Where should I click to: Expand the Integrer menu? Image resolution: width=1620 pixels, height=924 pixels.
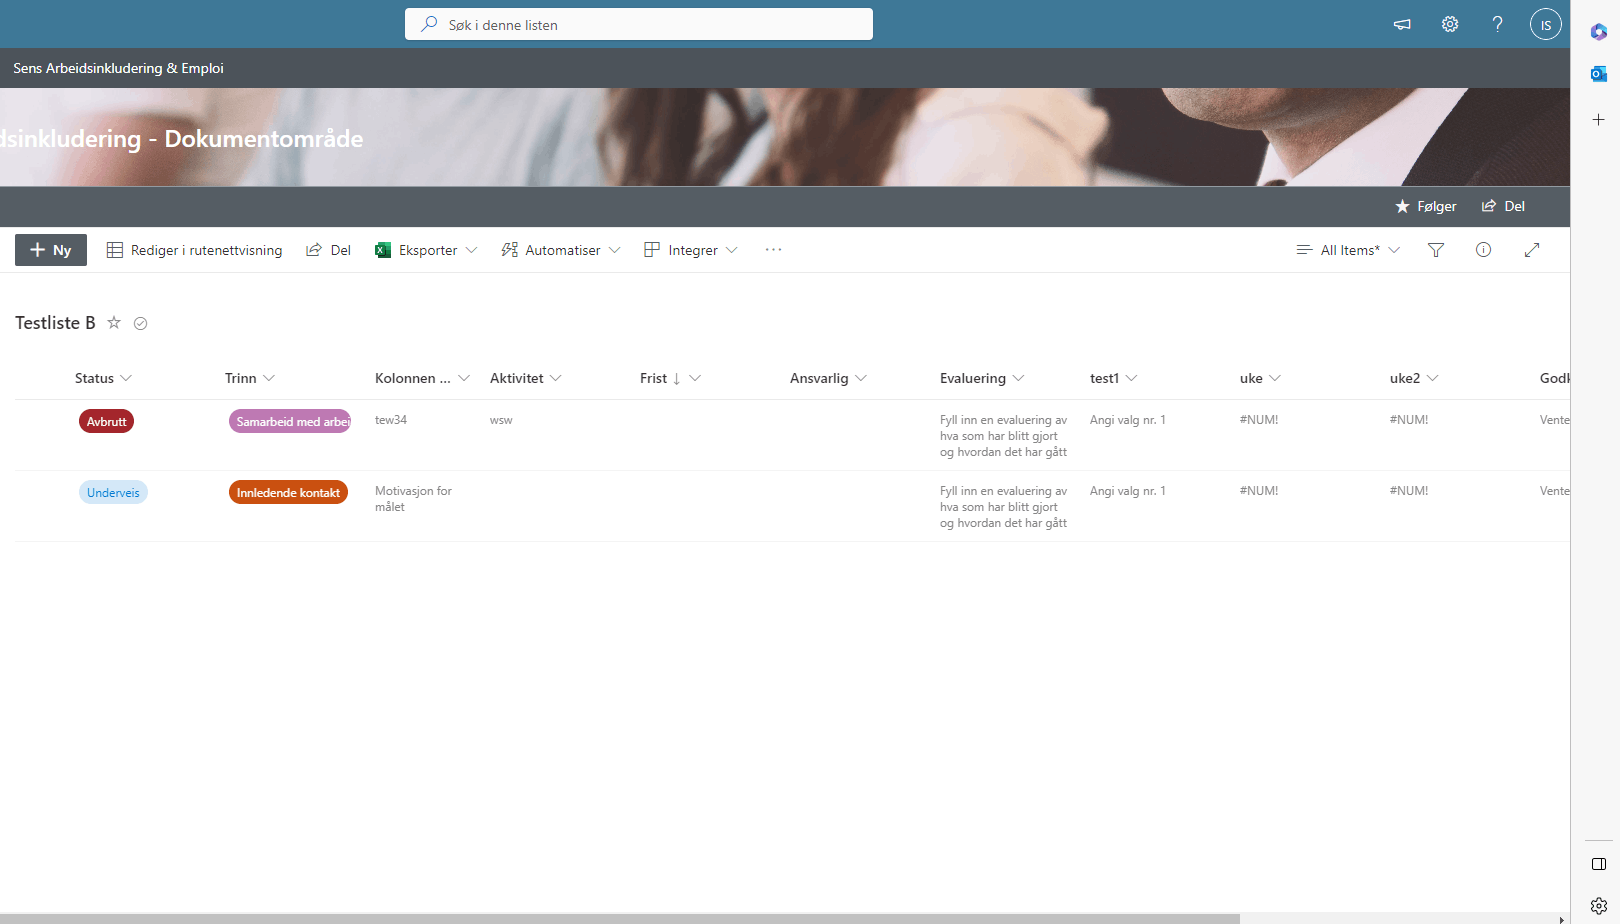coord(691,250)
